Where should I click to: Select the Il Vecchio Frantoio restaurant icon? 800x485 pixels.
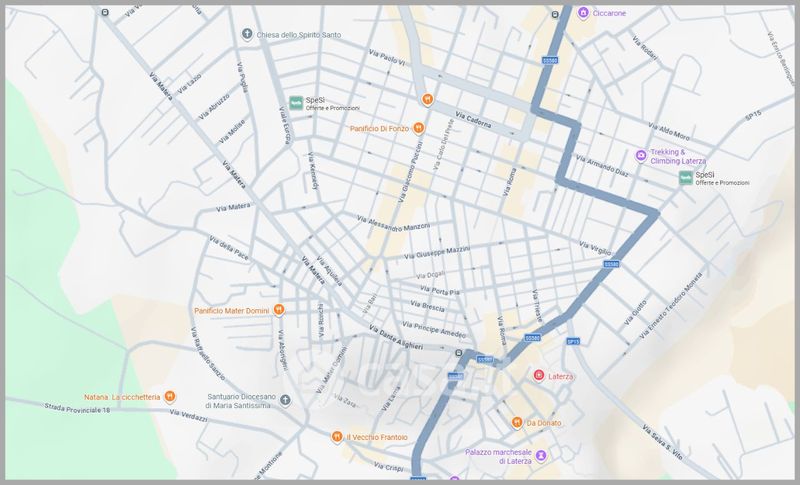[x=337, y=437]
